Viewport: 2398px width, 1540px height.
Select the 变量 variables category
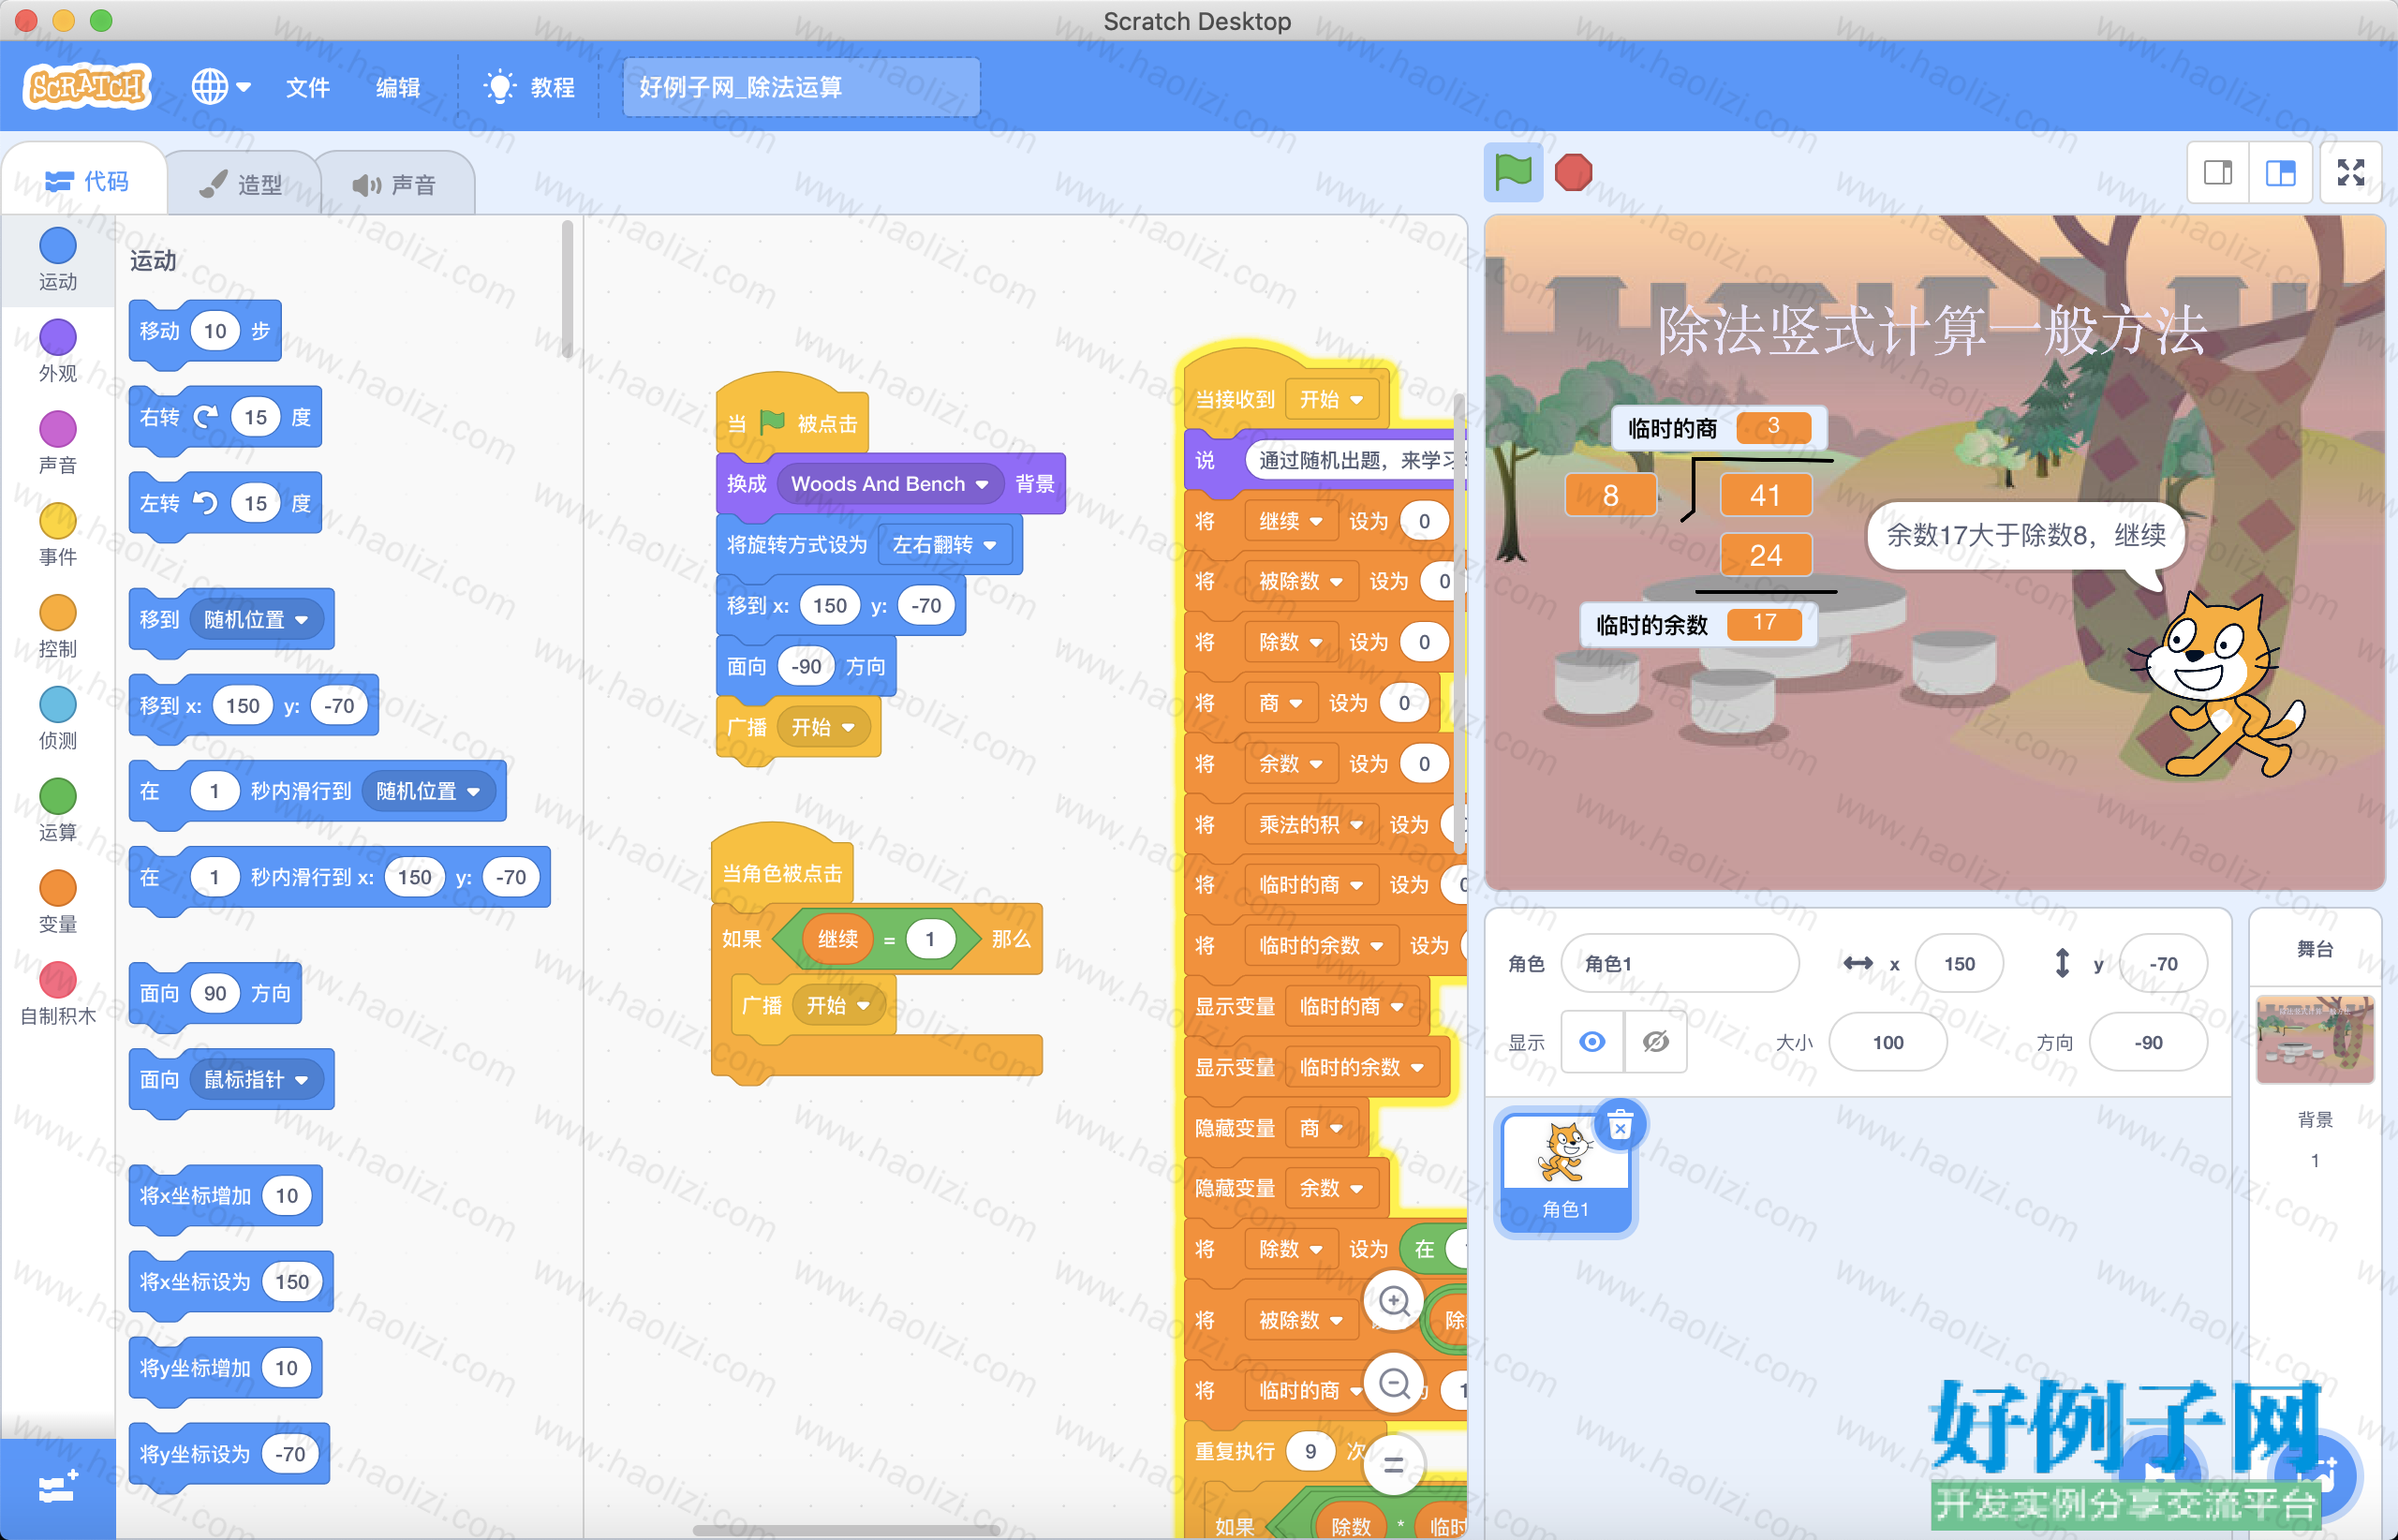pos(58,902)
